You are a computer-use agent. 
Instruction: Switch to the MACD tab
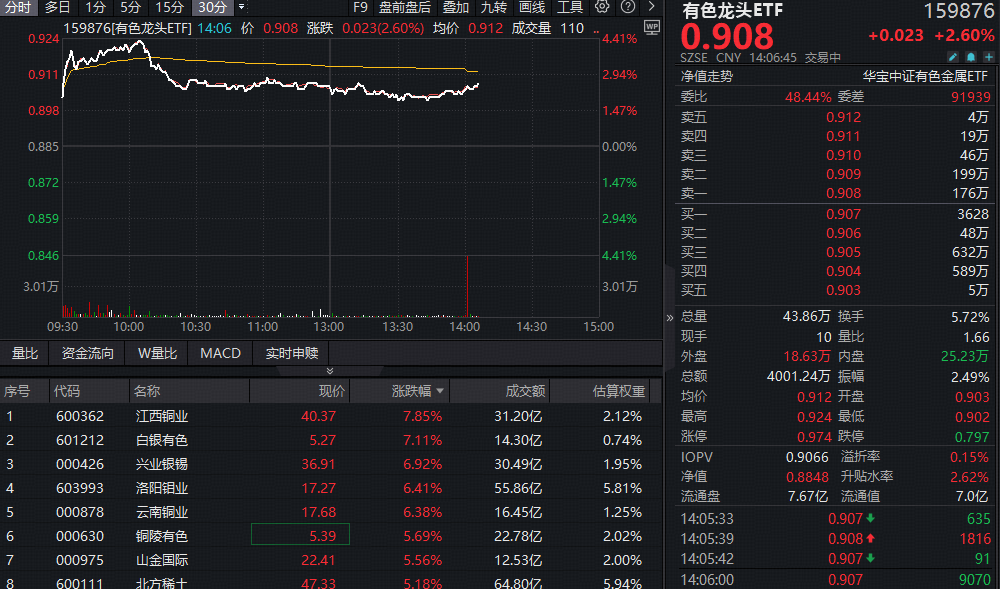point(219,353)
